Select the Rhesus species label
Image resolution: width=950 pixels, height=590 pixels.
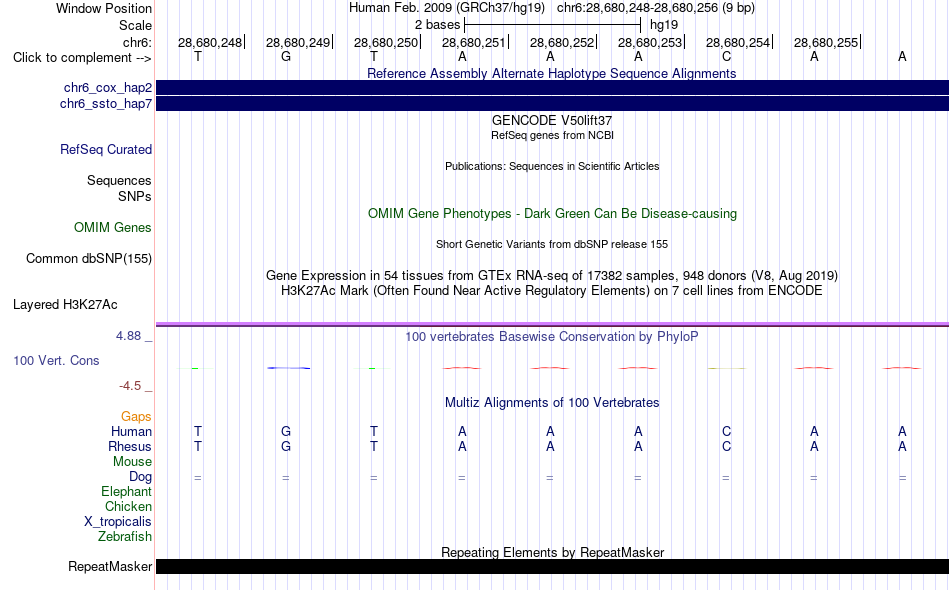click(130, 446)
